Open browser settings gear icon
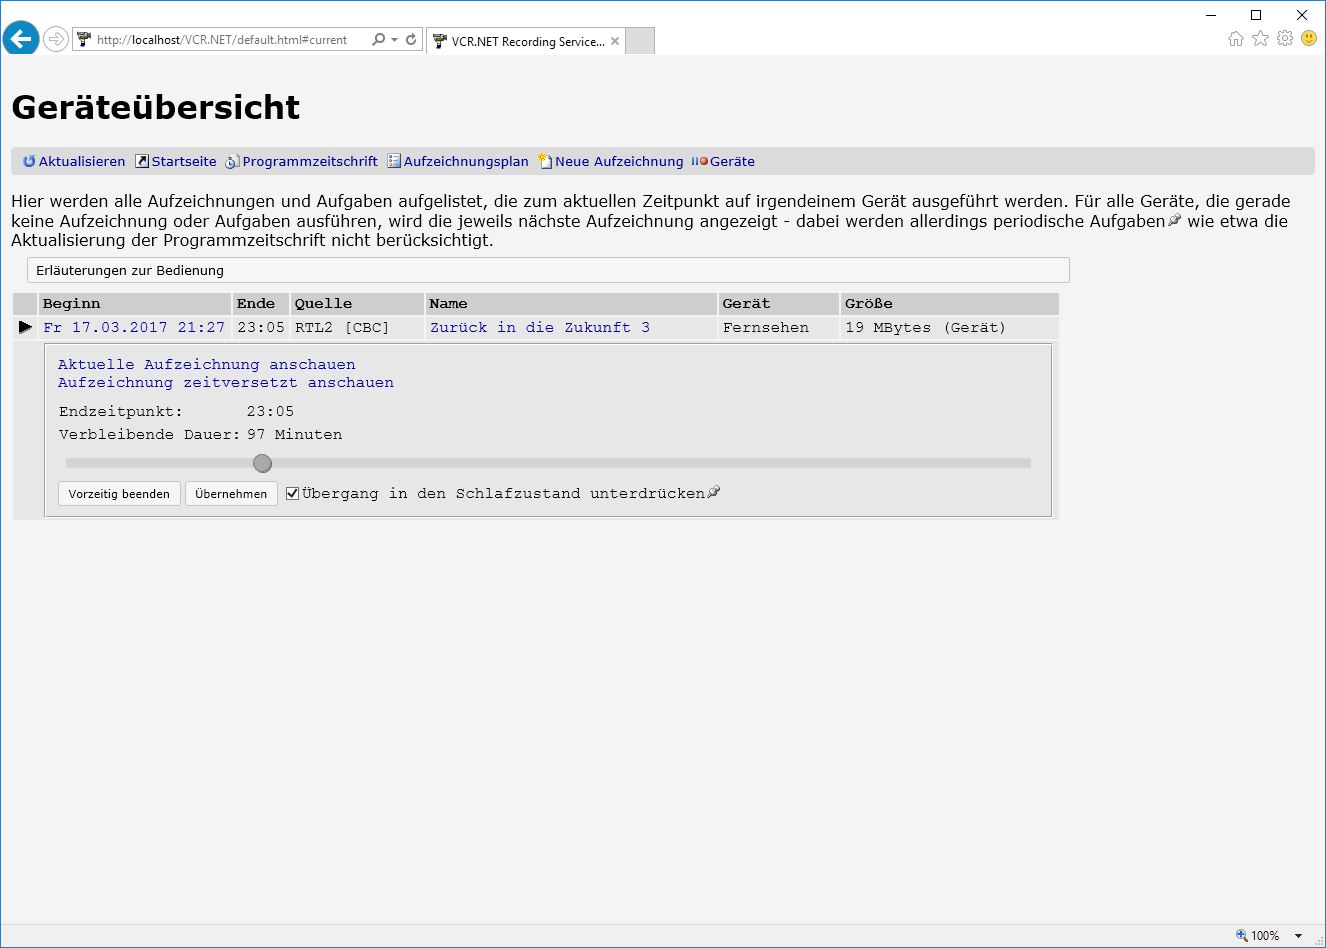Image resolution: width=1326 pixels, height=948 pixels. (1285, 39)
